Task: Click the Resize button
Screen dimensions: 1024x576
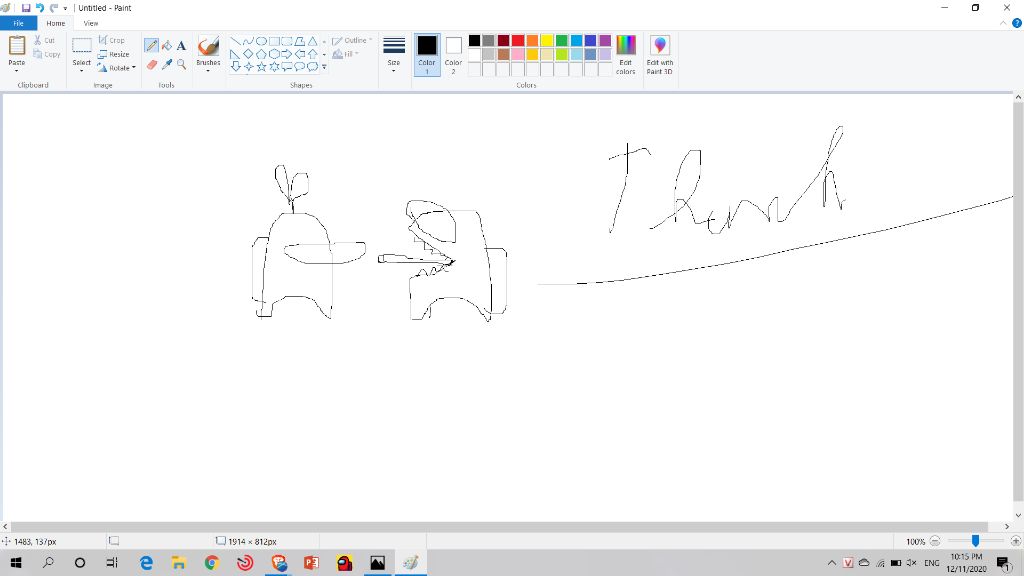Action: [114, 54]
